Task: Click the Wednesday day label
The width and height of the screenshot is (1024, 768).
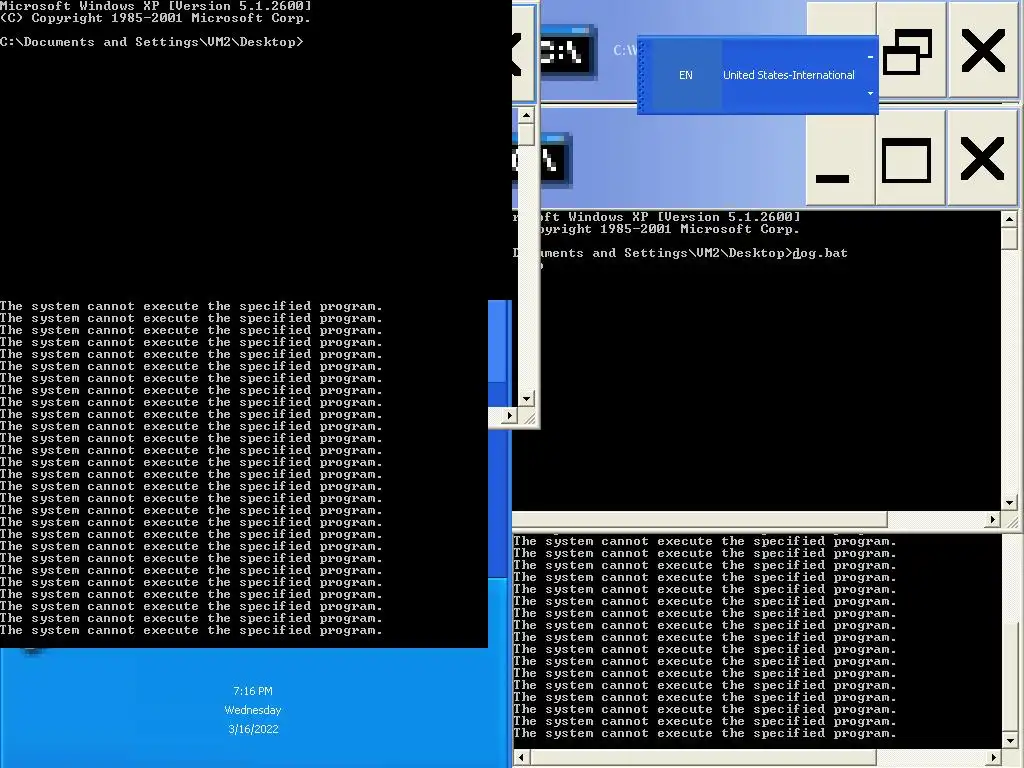Action: point(253,710)
